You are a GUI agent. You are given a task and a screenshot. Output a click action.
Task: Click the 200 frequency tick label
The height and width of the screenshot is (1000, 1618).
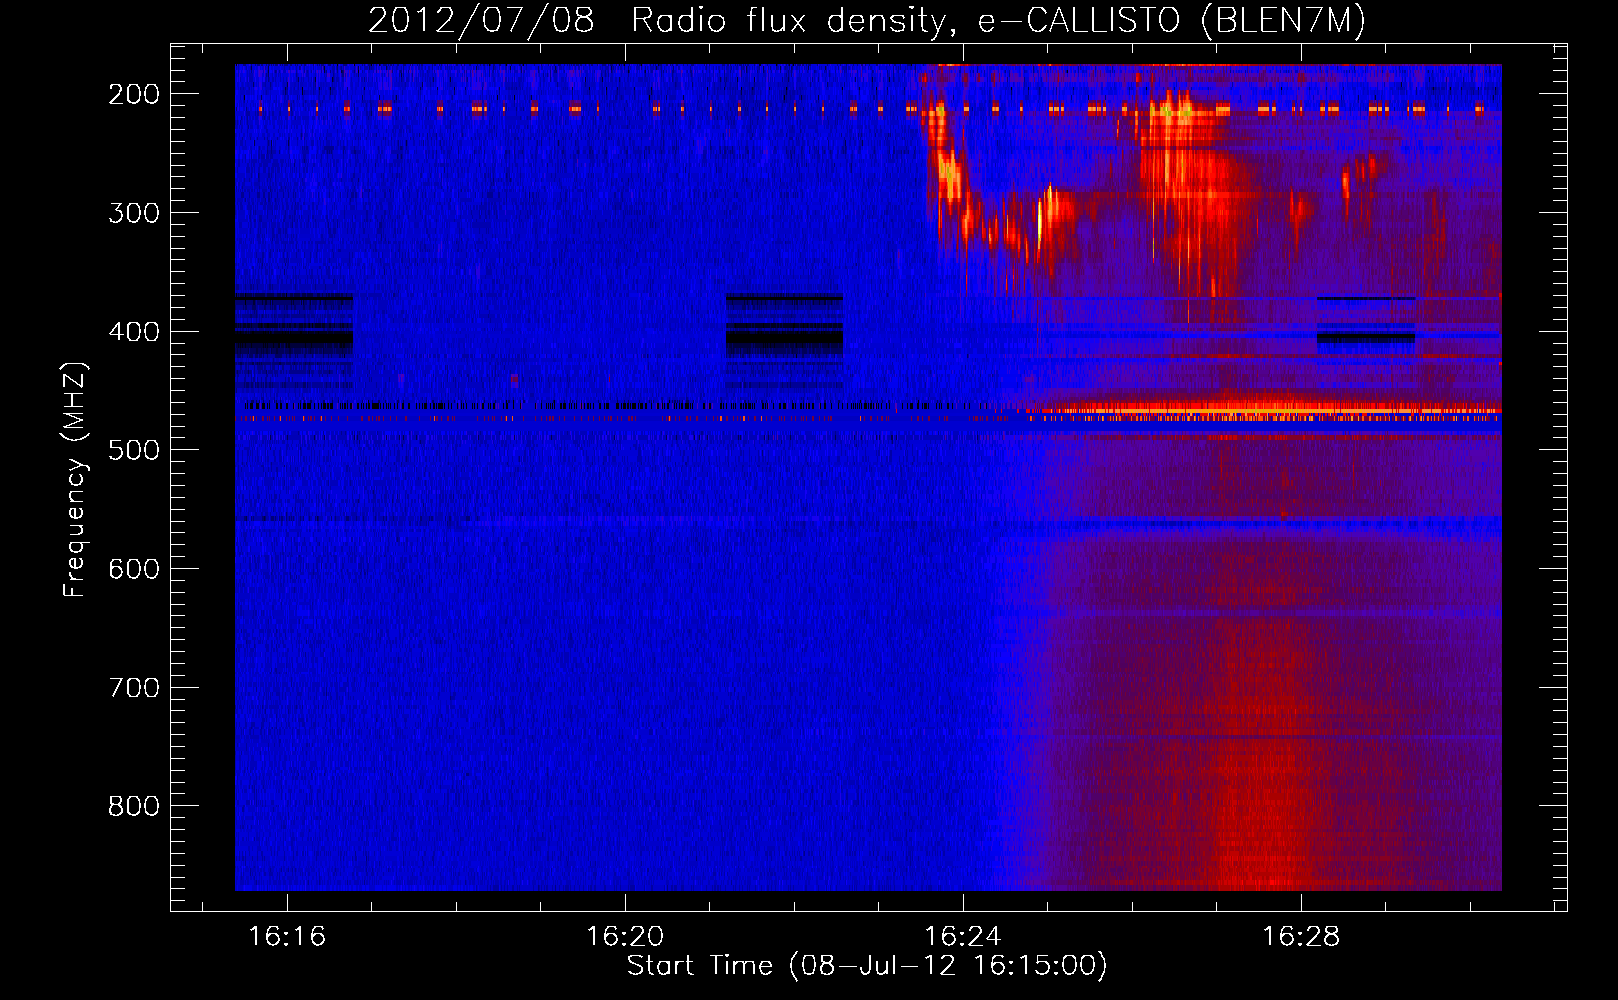(x=134, y=94)
